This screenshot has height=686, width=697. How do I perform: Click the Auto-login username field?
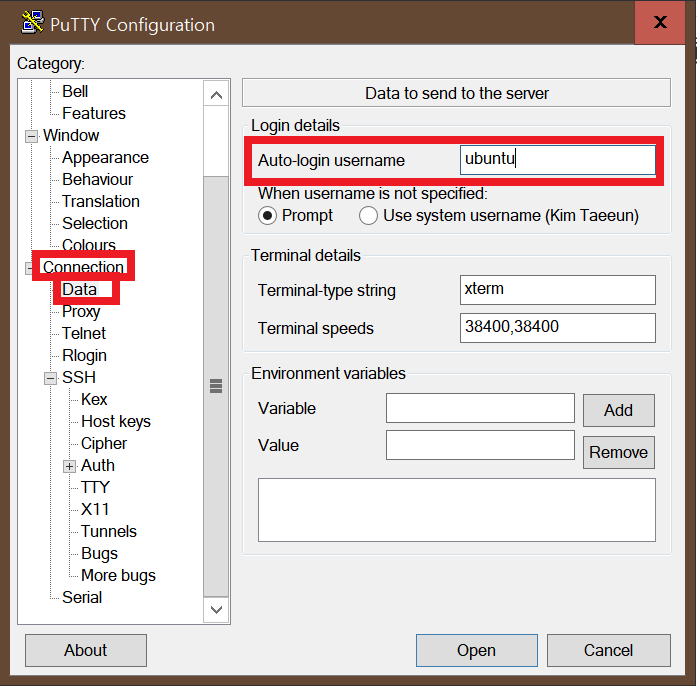coord(557,160)
